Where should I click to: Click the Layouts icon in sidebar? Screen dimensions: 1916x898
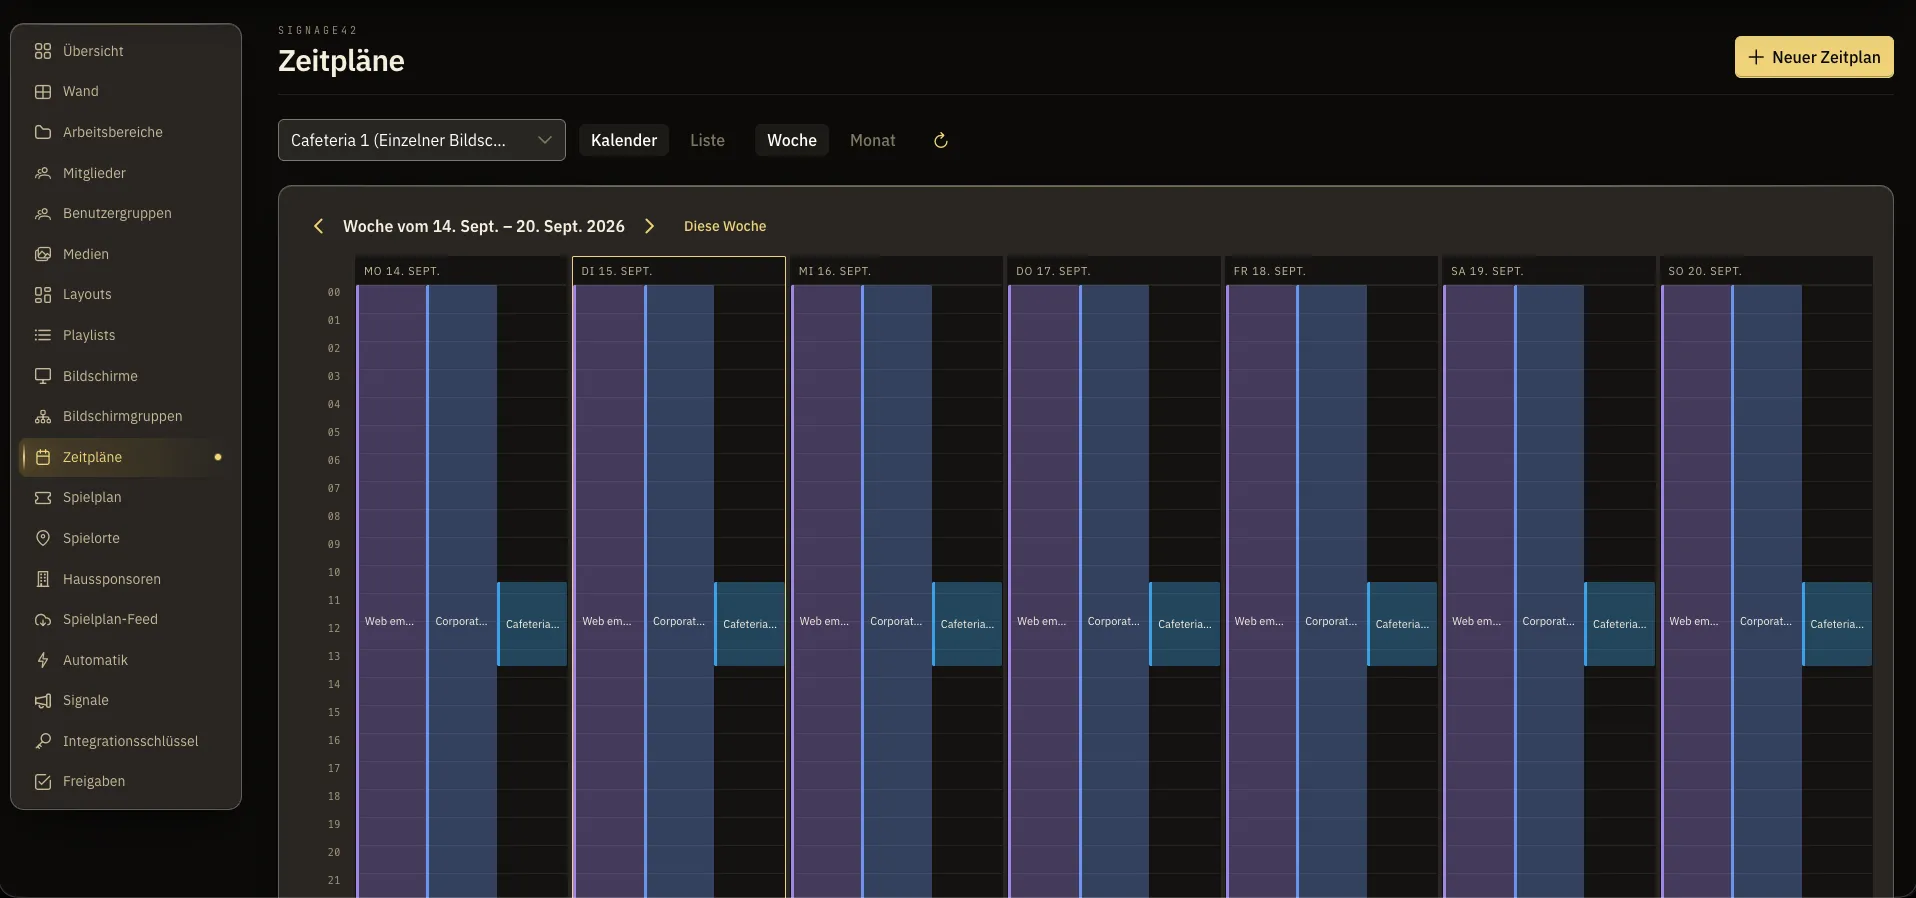coord(43,295)
